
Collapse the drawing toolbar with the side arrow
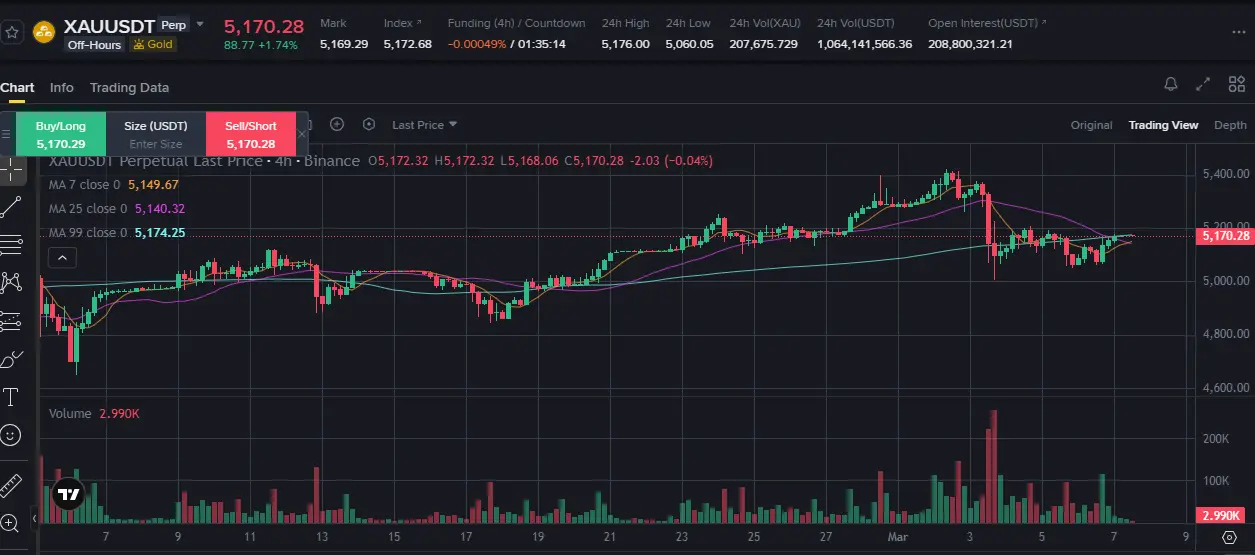35,518
